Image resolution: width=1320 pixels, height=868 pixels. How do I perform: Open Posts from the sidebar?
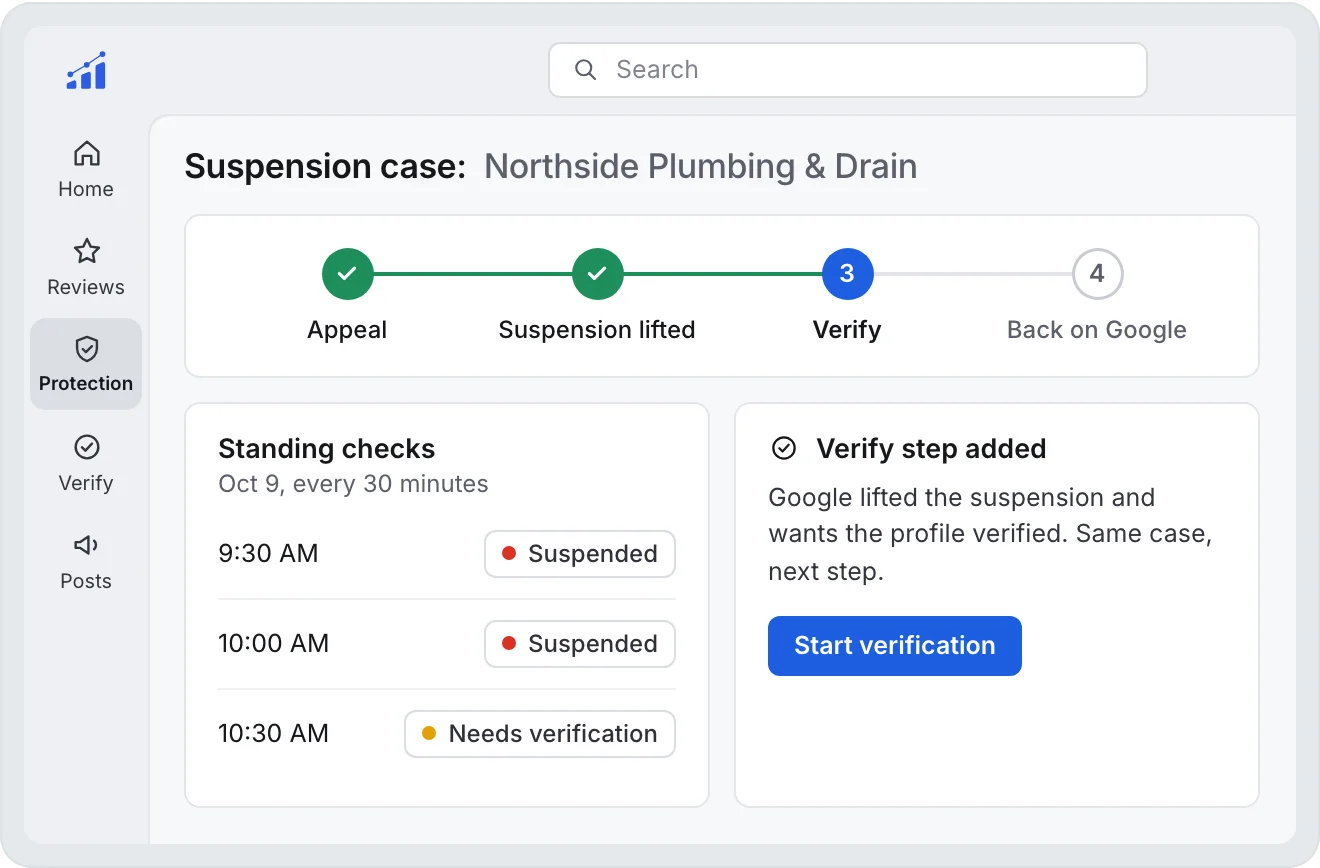(86, 561)
